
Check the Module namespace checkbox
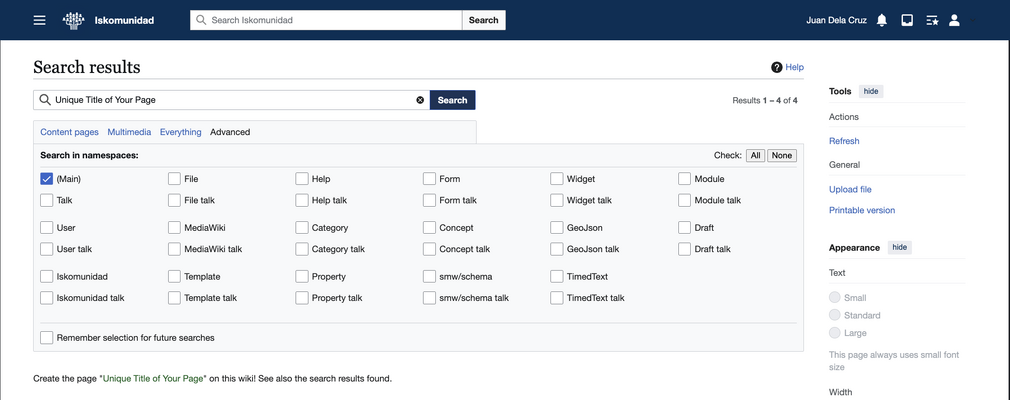click(x=684, y=179)
